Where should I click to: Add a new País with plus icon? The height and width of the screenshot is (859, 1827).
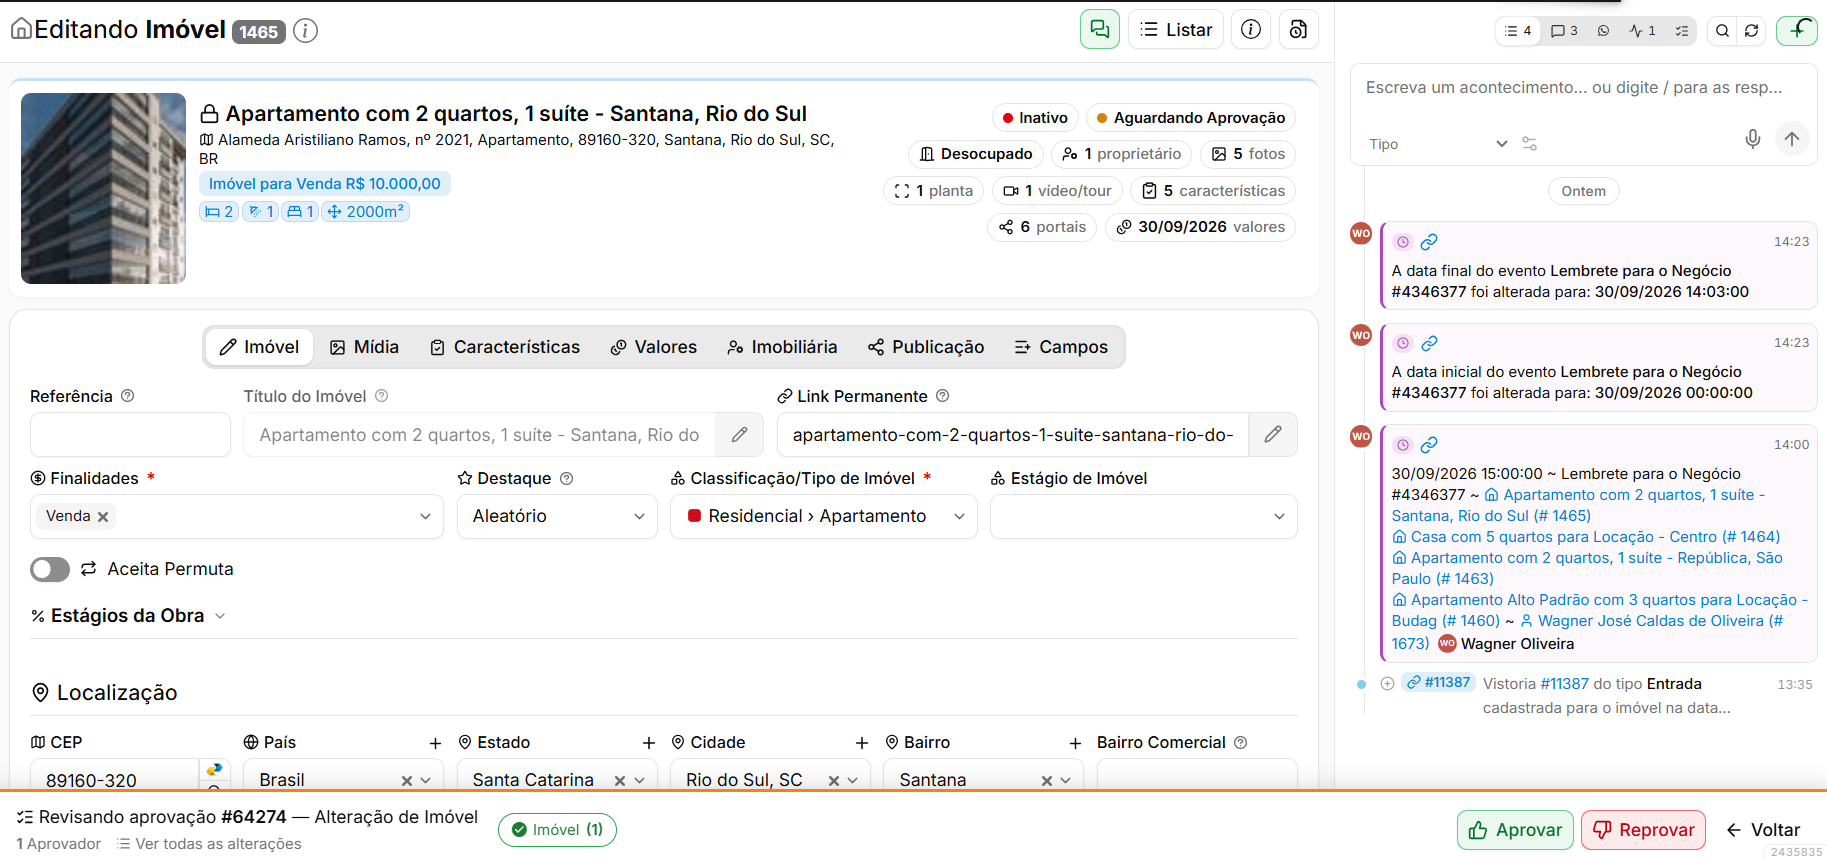coord(435,743)
